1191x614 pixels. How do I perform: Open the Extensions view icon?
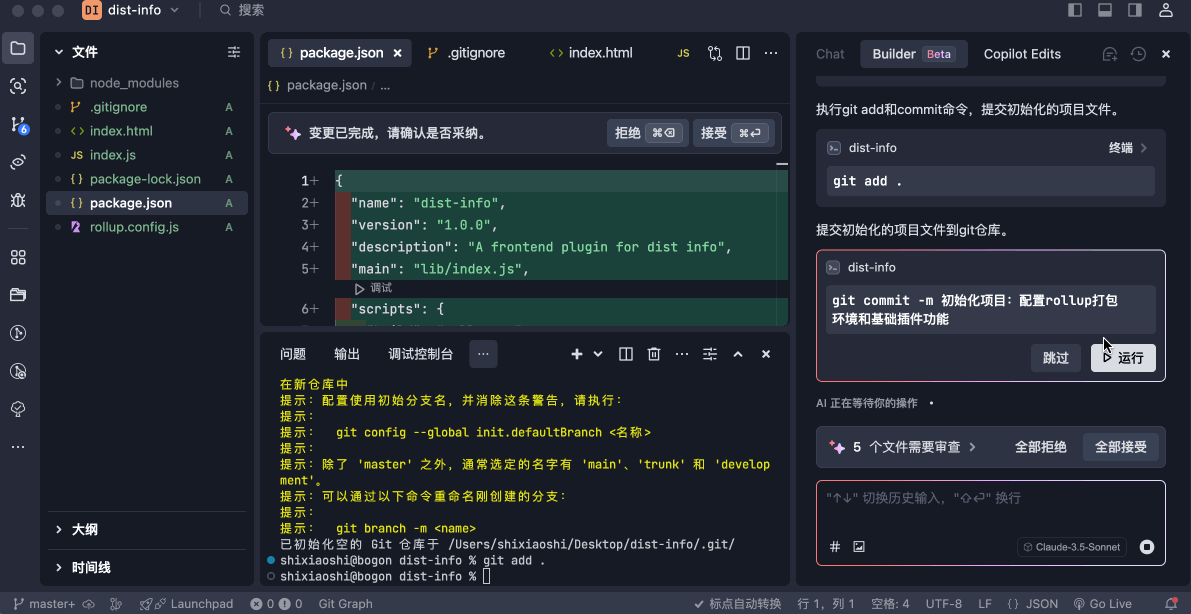coord(18,257)
